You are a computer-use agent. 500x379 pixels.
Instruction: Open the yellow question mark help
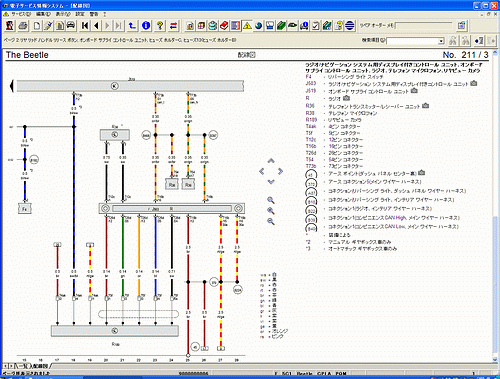(x=160, y=26)
